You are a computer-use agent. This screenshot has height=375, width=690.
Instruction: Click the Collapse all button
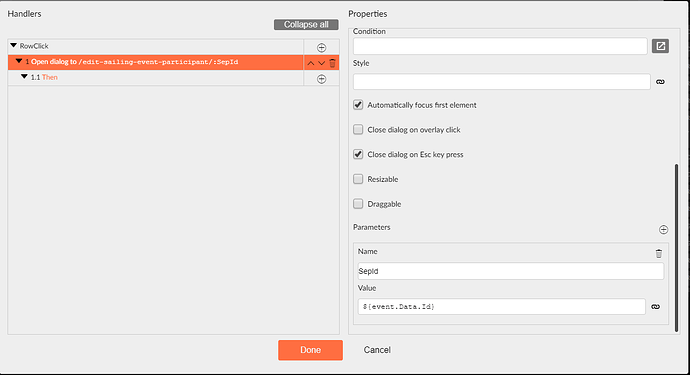306,25
